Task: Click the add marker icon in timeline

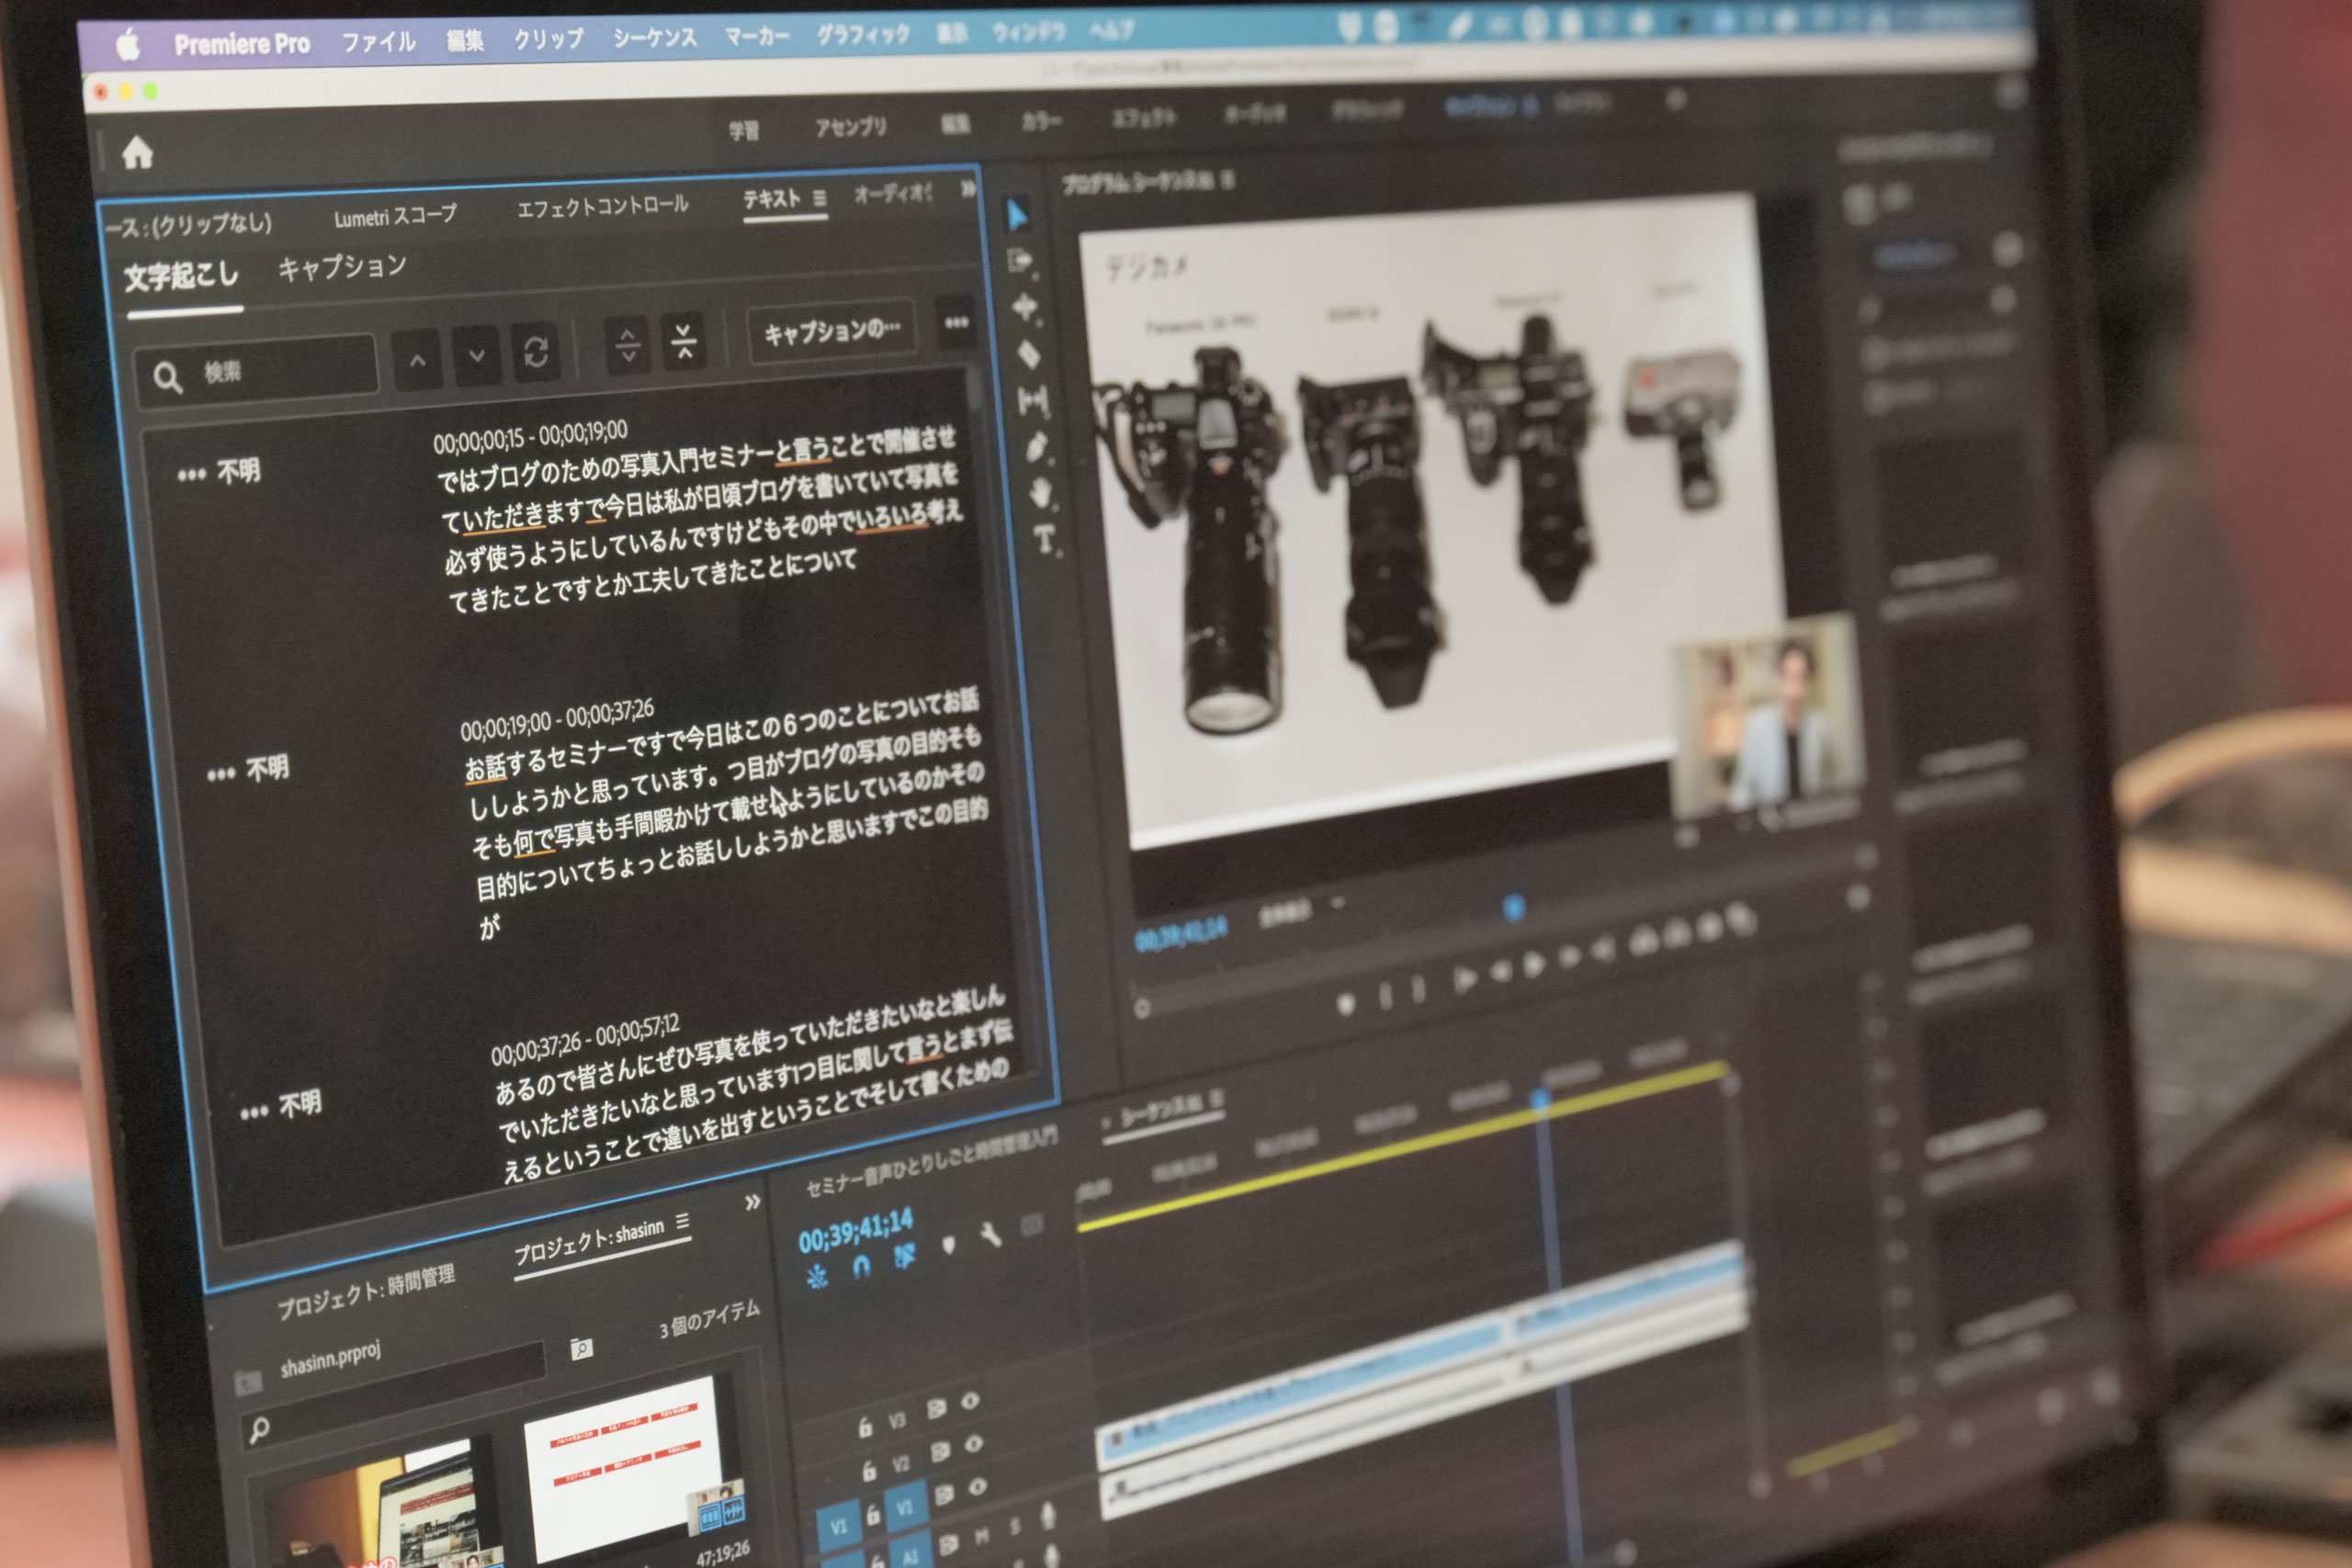Action: (948, 1244)
